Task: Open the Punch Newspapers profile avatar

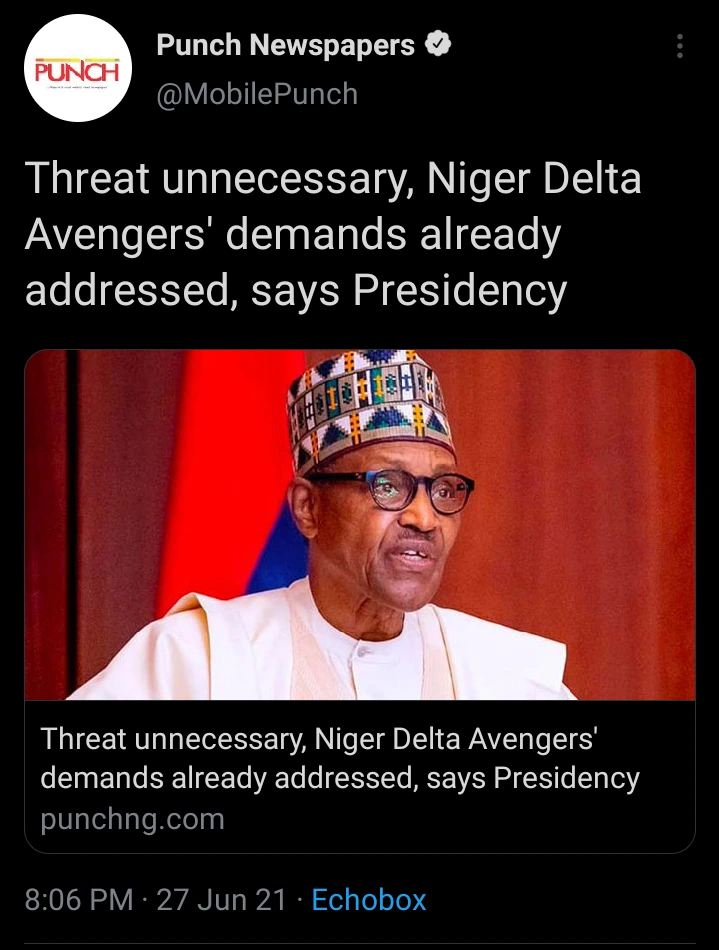Action: tap(78, 68)
